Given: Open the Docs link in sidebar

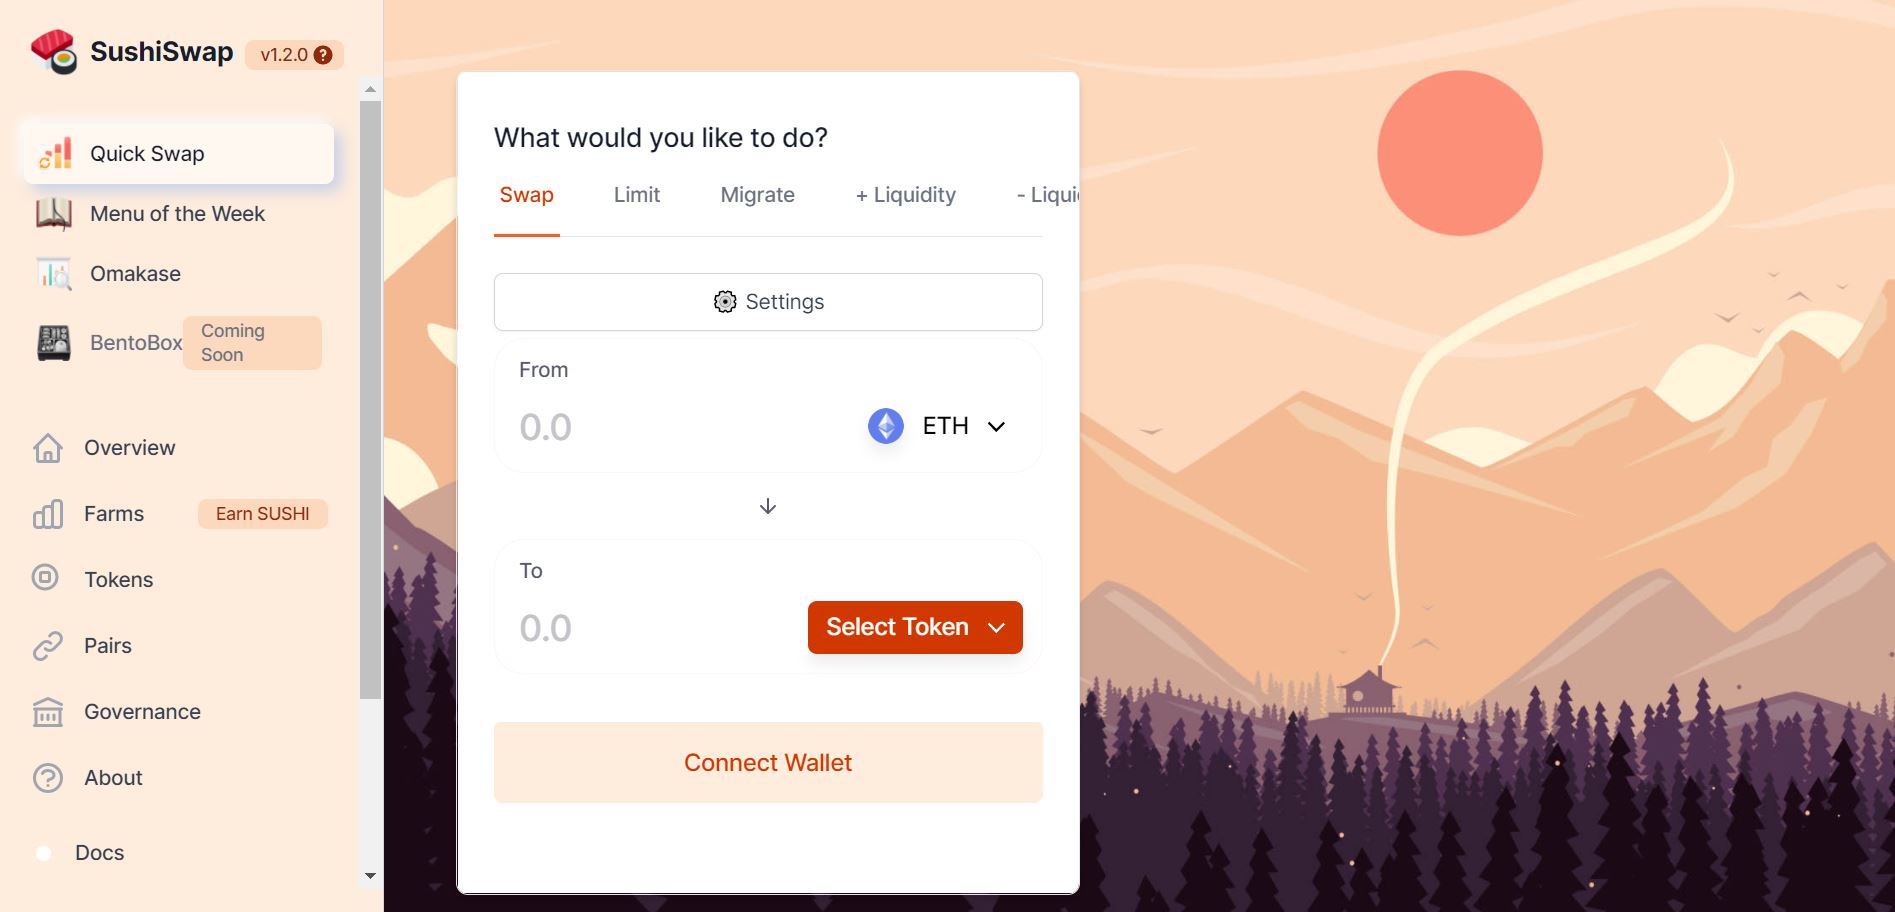Looking at the screenshot, I should [100, 853].
